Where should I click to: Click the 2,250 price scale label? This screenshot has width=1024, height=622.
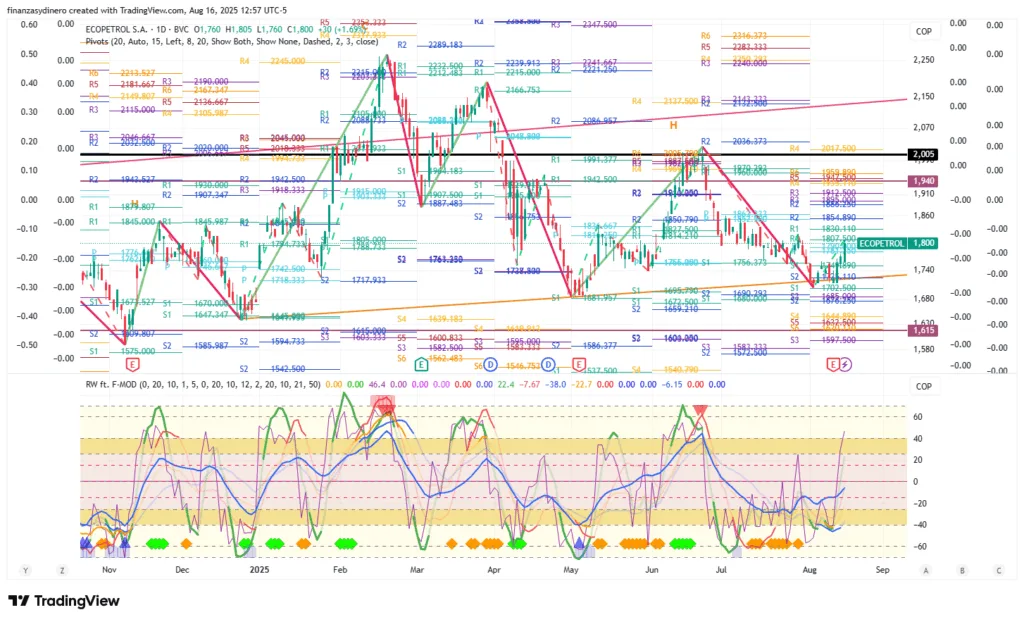click(x=923, y=59)
